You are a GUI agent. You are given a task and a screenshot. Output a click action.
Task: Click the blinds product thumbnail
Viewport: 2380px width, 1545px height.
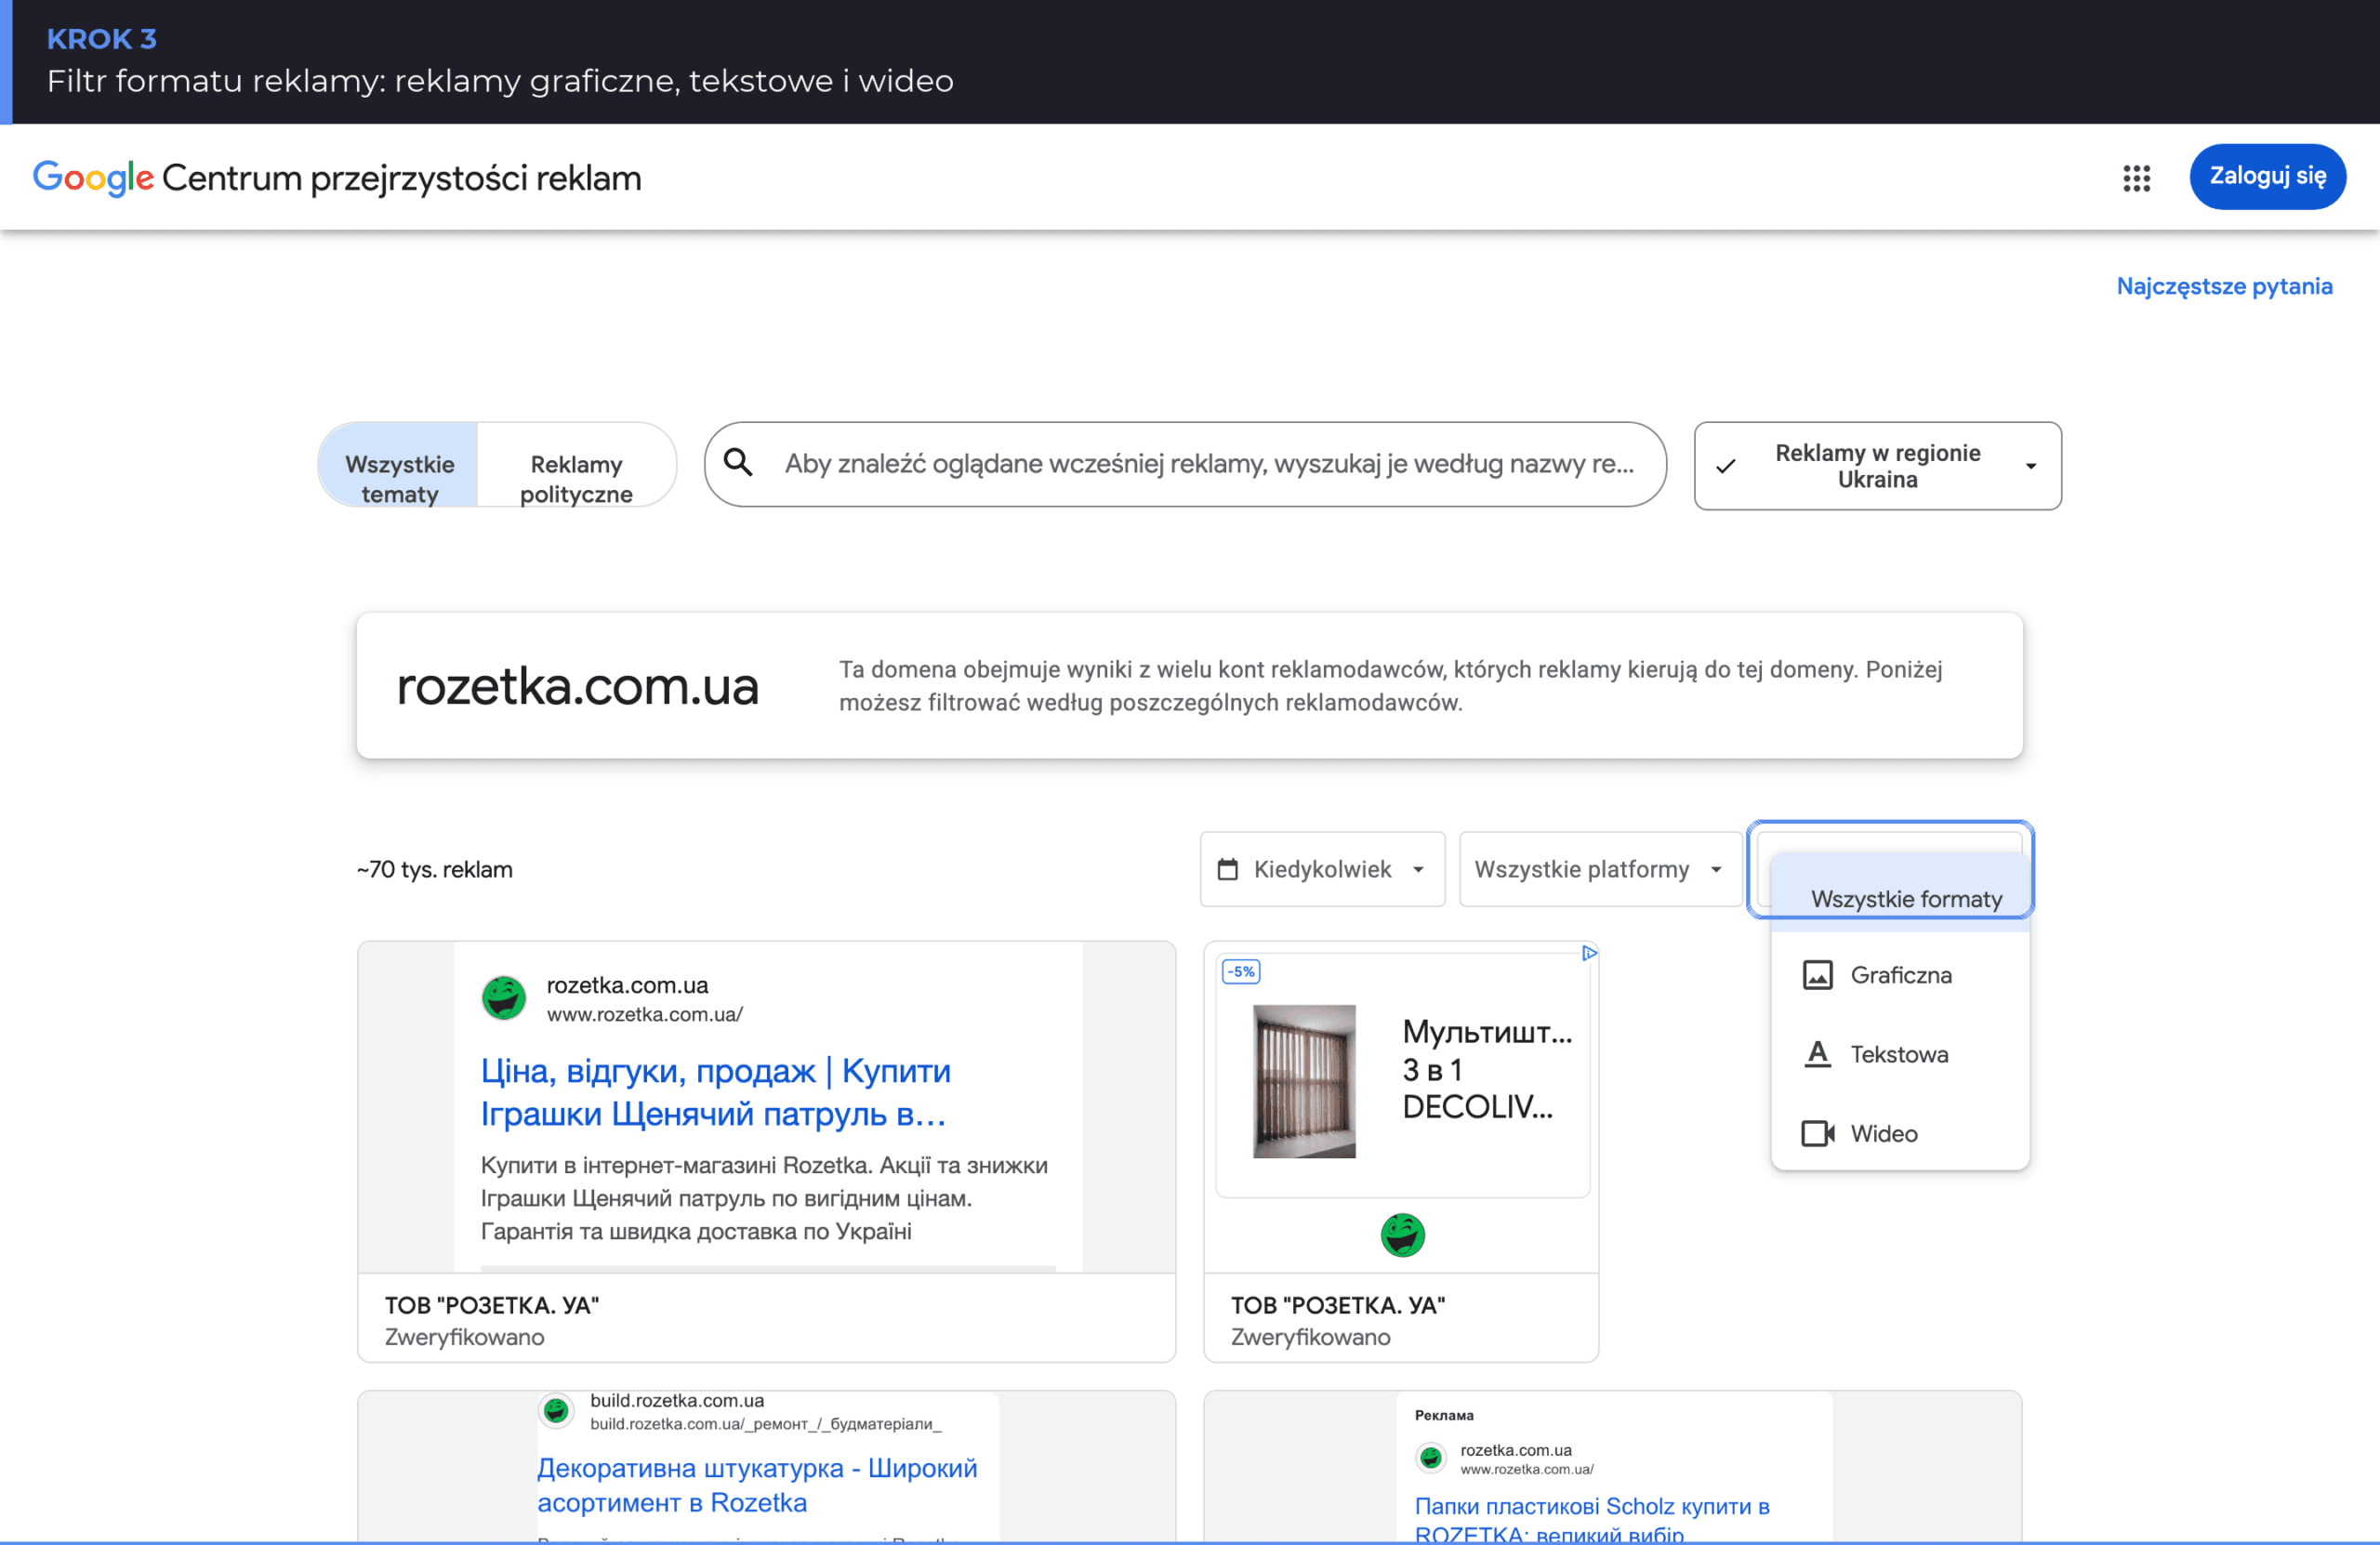pos(1304,1081)
